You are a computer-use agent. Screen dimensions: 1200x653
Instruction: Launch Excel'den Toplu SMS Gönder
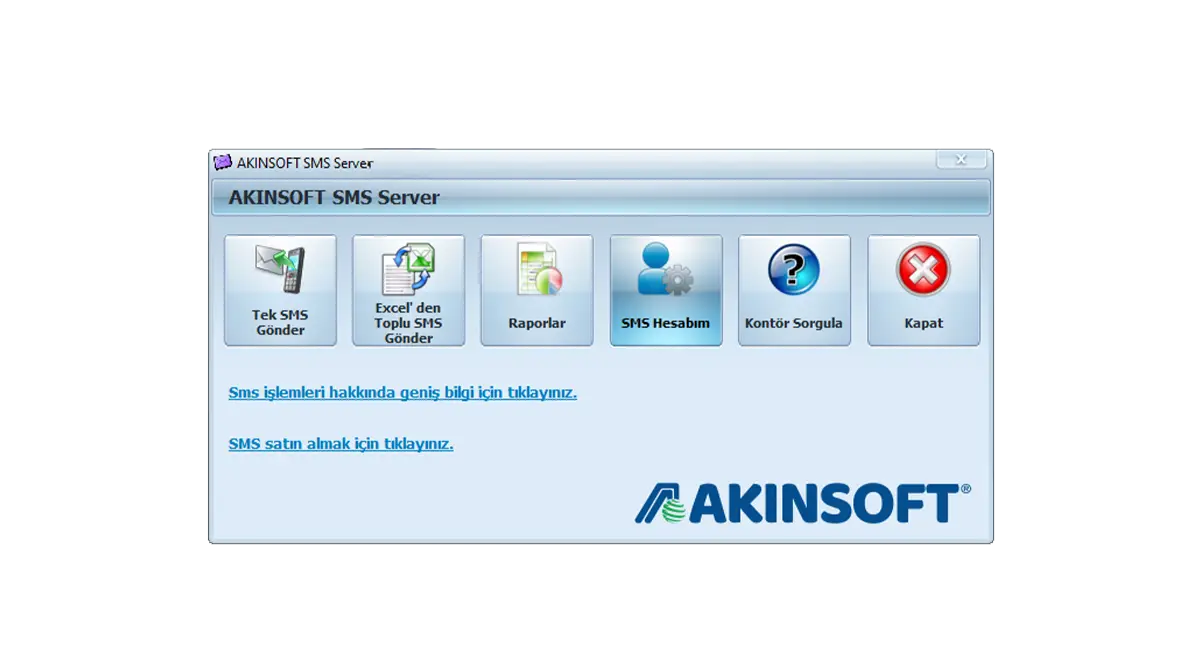point(408,291)
